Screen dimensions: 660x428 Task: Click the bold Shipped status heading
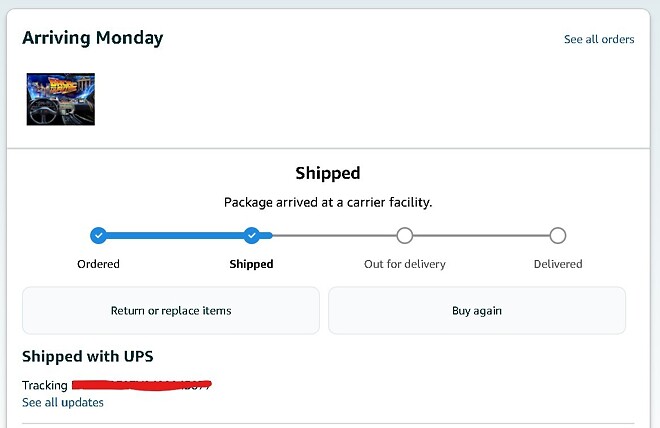coord(328,174)
